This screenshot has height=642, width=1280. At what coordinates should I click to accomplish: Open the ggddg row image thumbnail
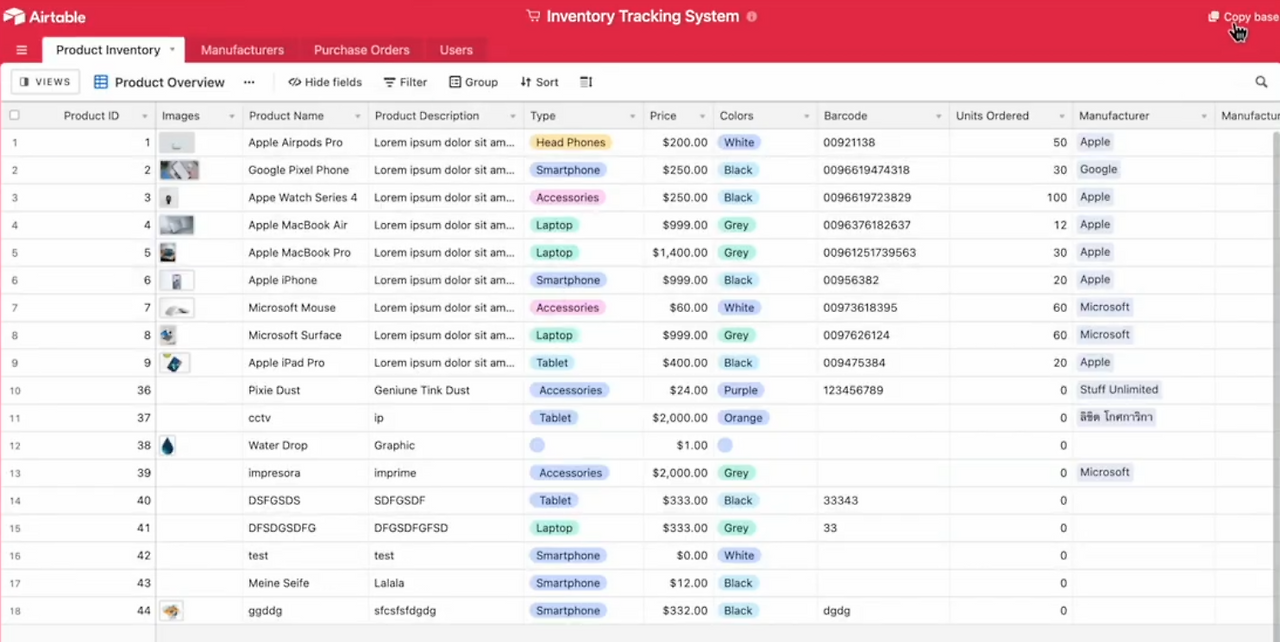[171, 611]
